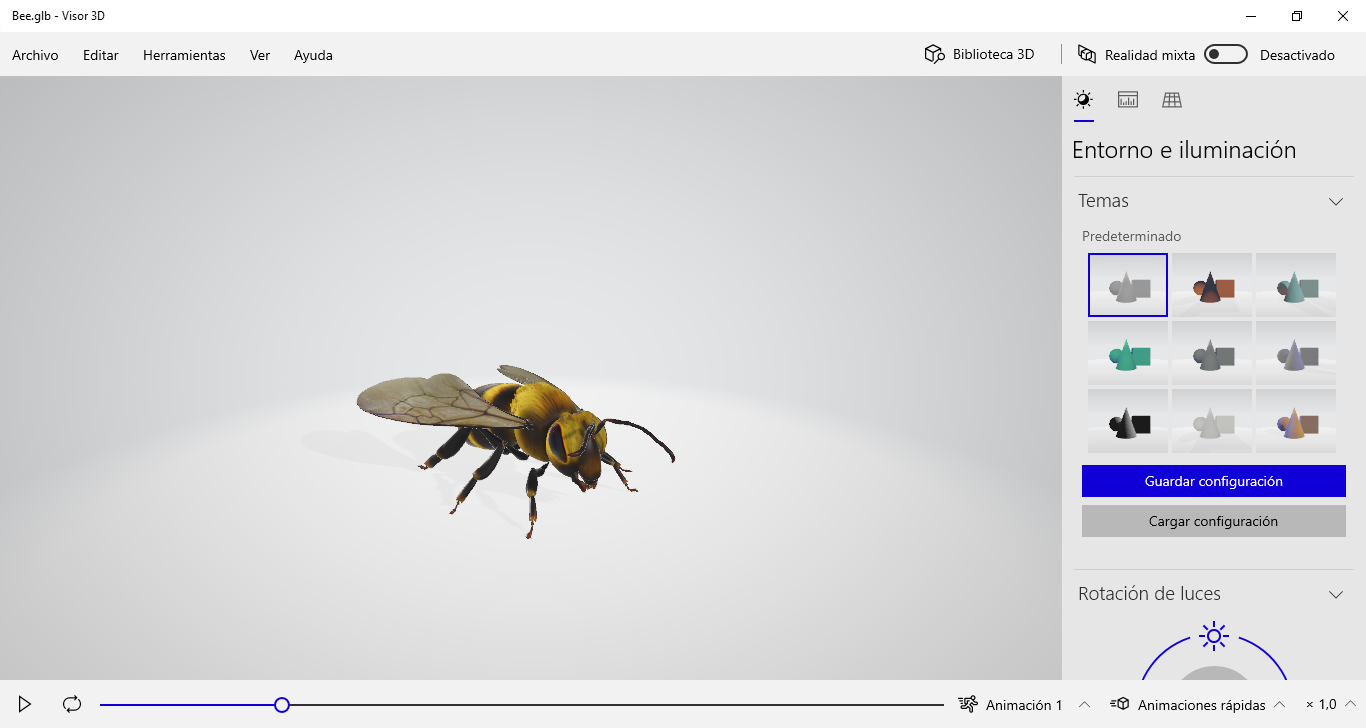Select the orange cube theme thumbnail
This screenshot has width=1366, height=728.
point(1212,285)
